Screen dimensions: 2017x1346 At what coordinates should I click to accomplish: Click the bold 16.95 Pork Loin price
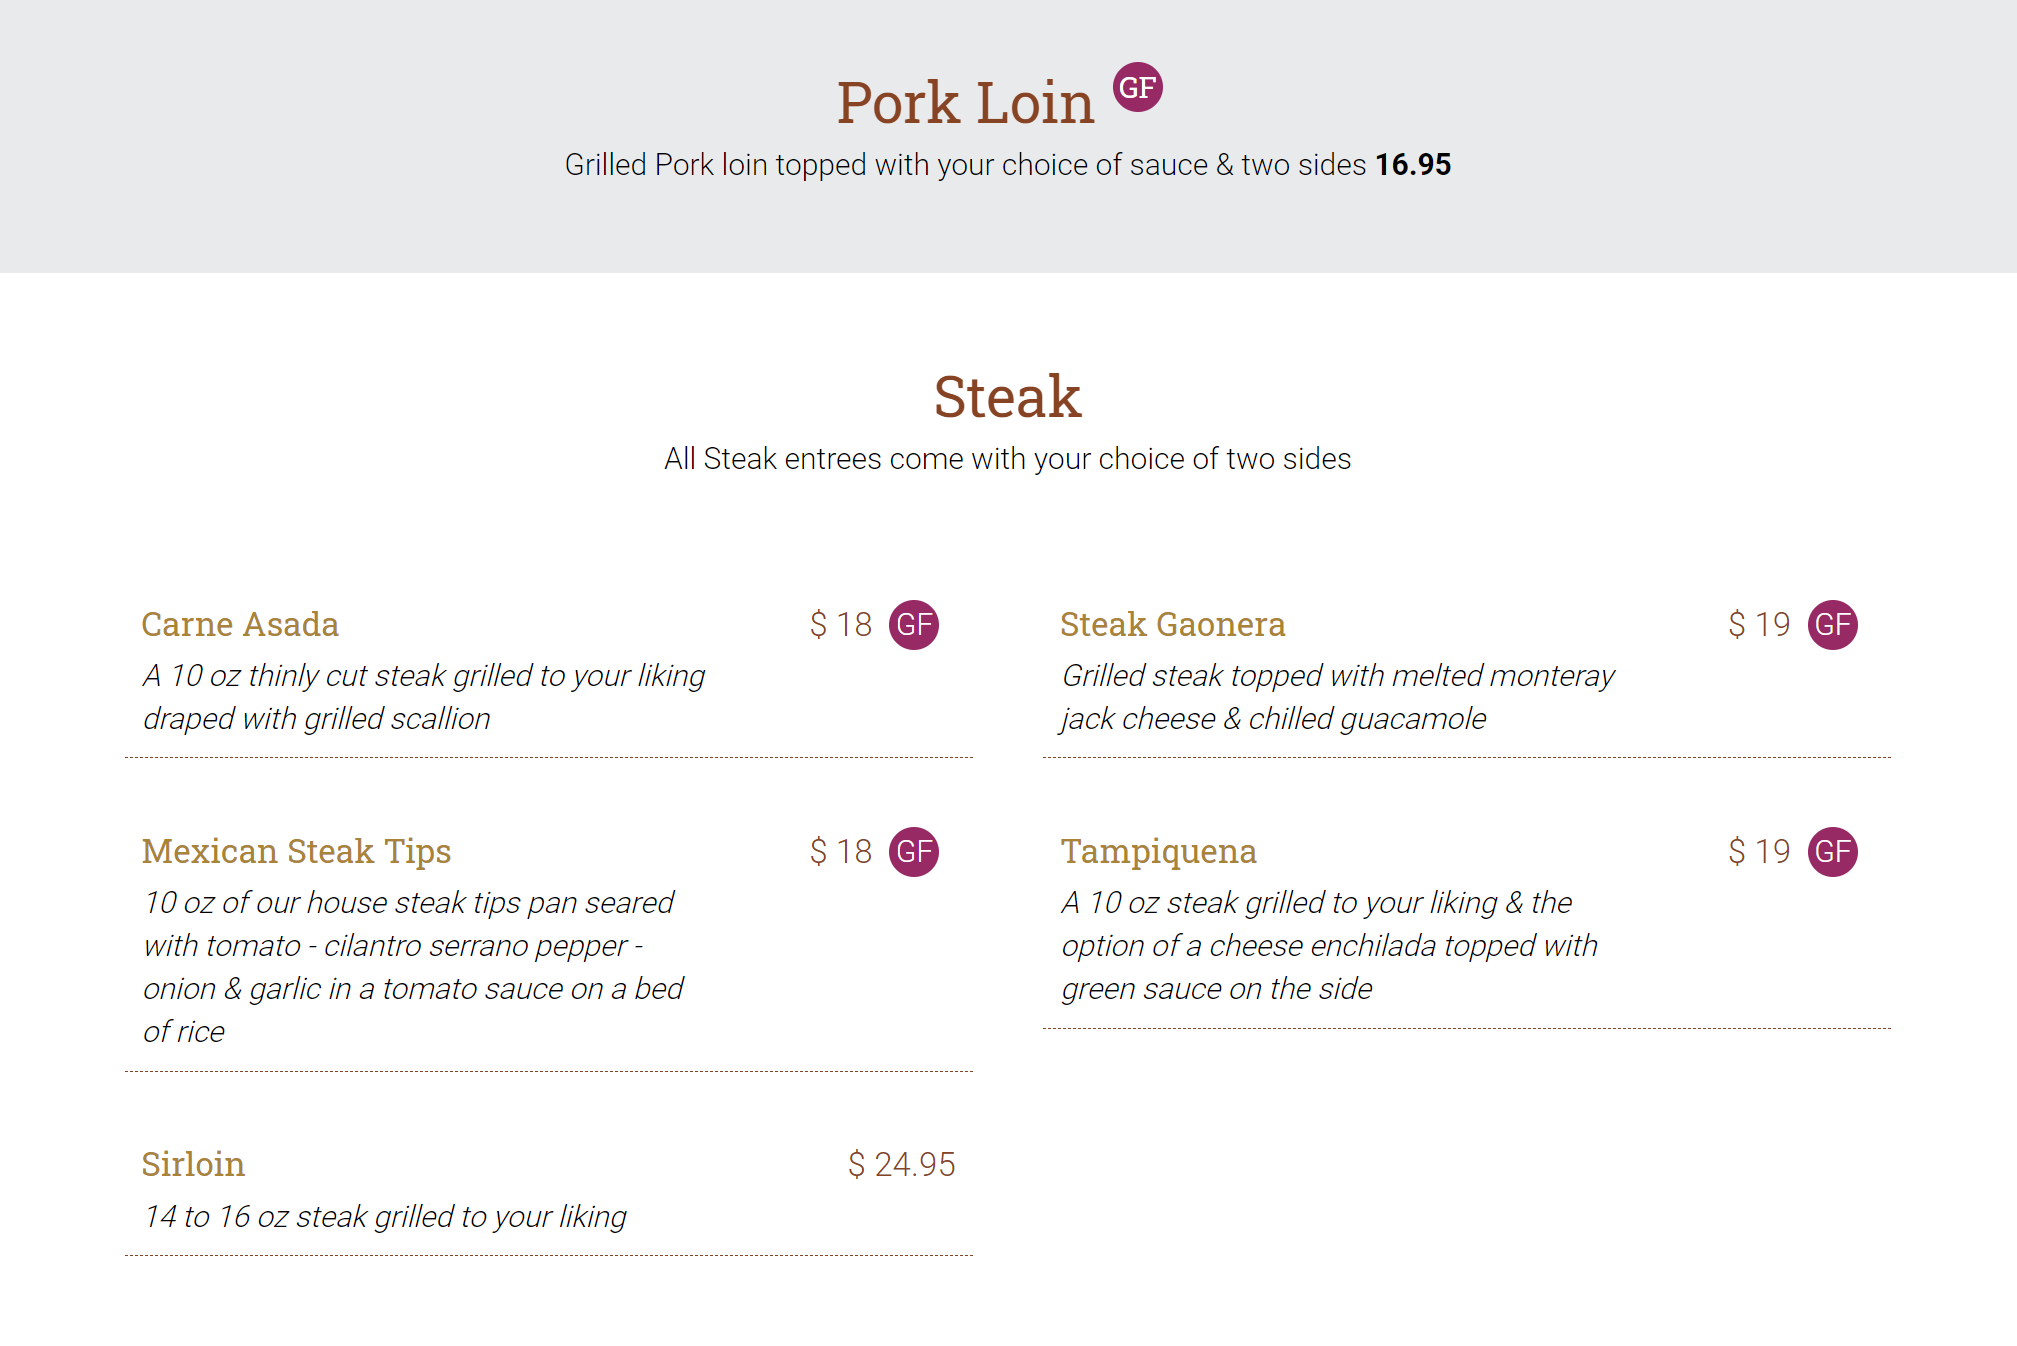click(x=1412, y=165)
